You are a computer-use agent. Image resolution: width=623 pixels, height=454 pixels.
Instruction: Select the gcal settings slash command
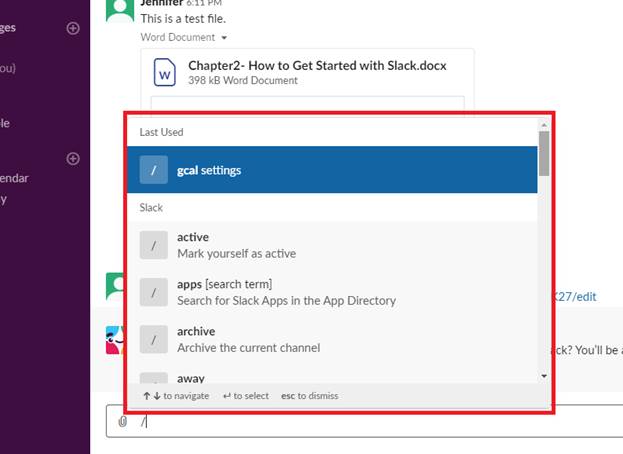click(332, 170)
